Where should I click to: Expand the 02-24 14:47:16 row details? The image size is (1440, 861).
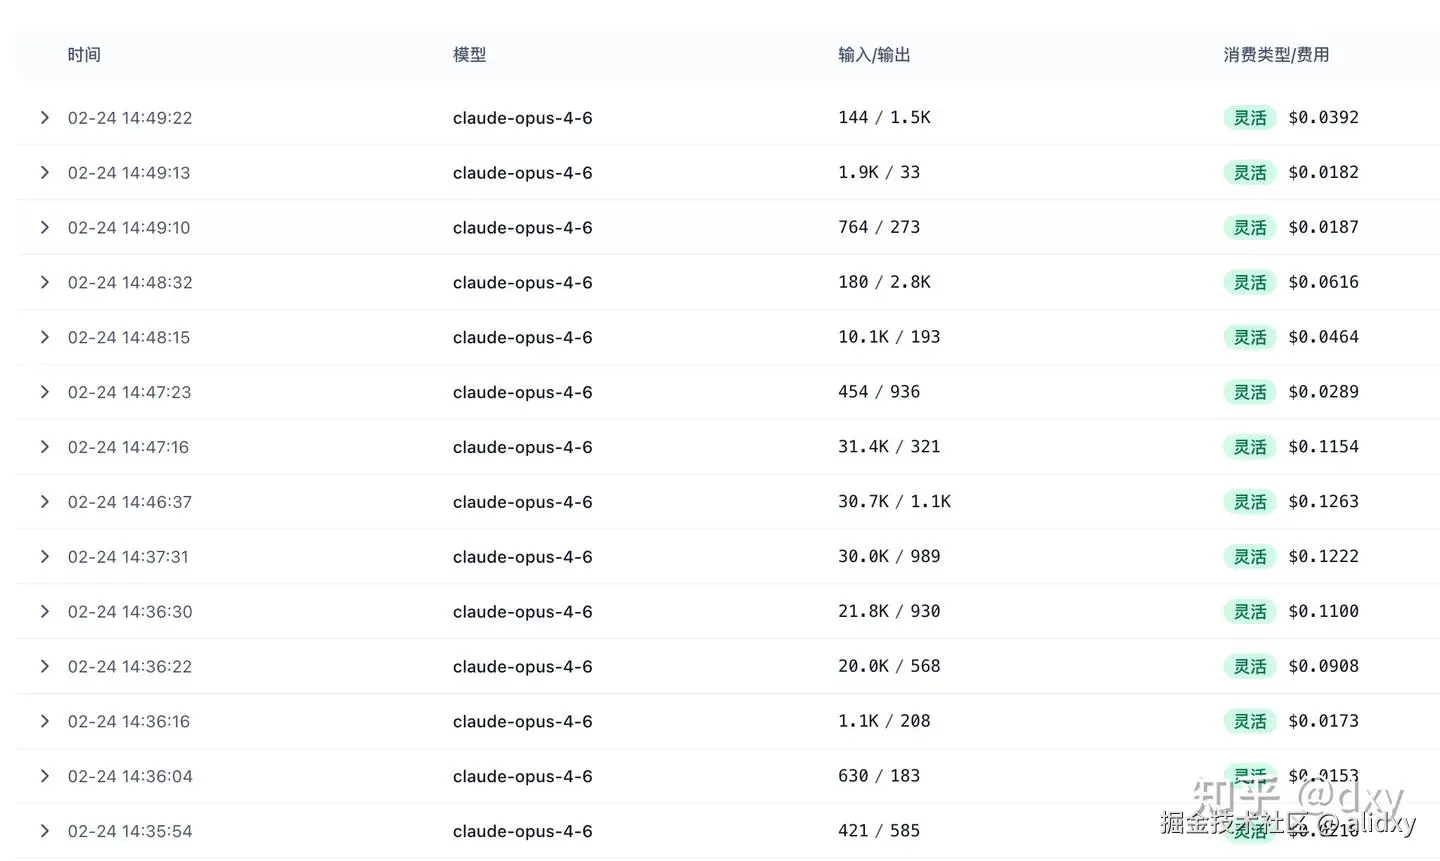pos(44,447)
